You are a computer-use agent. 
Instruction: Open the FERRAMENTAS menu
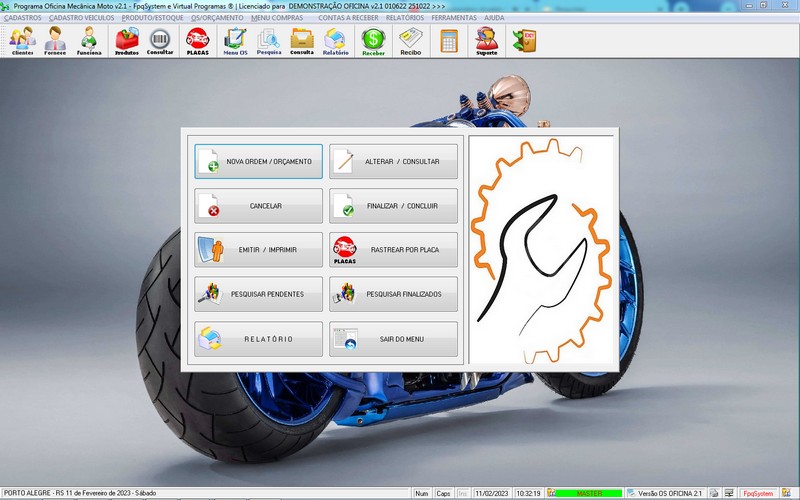point(454,17)
